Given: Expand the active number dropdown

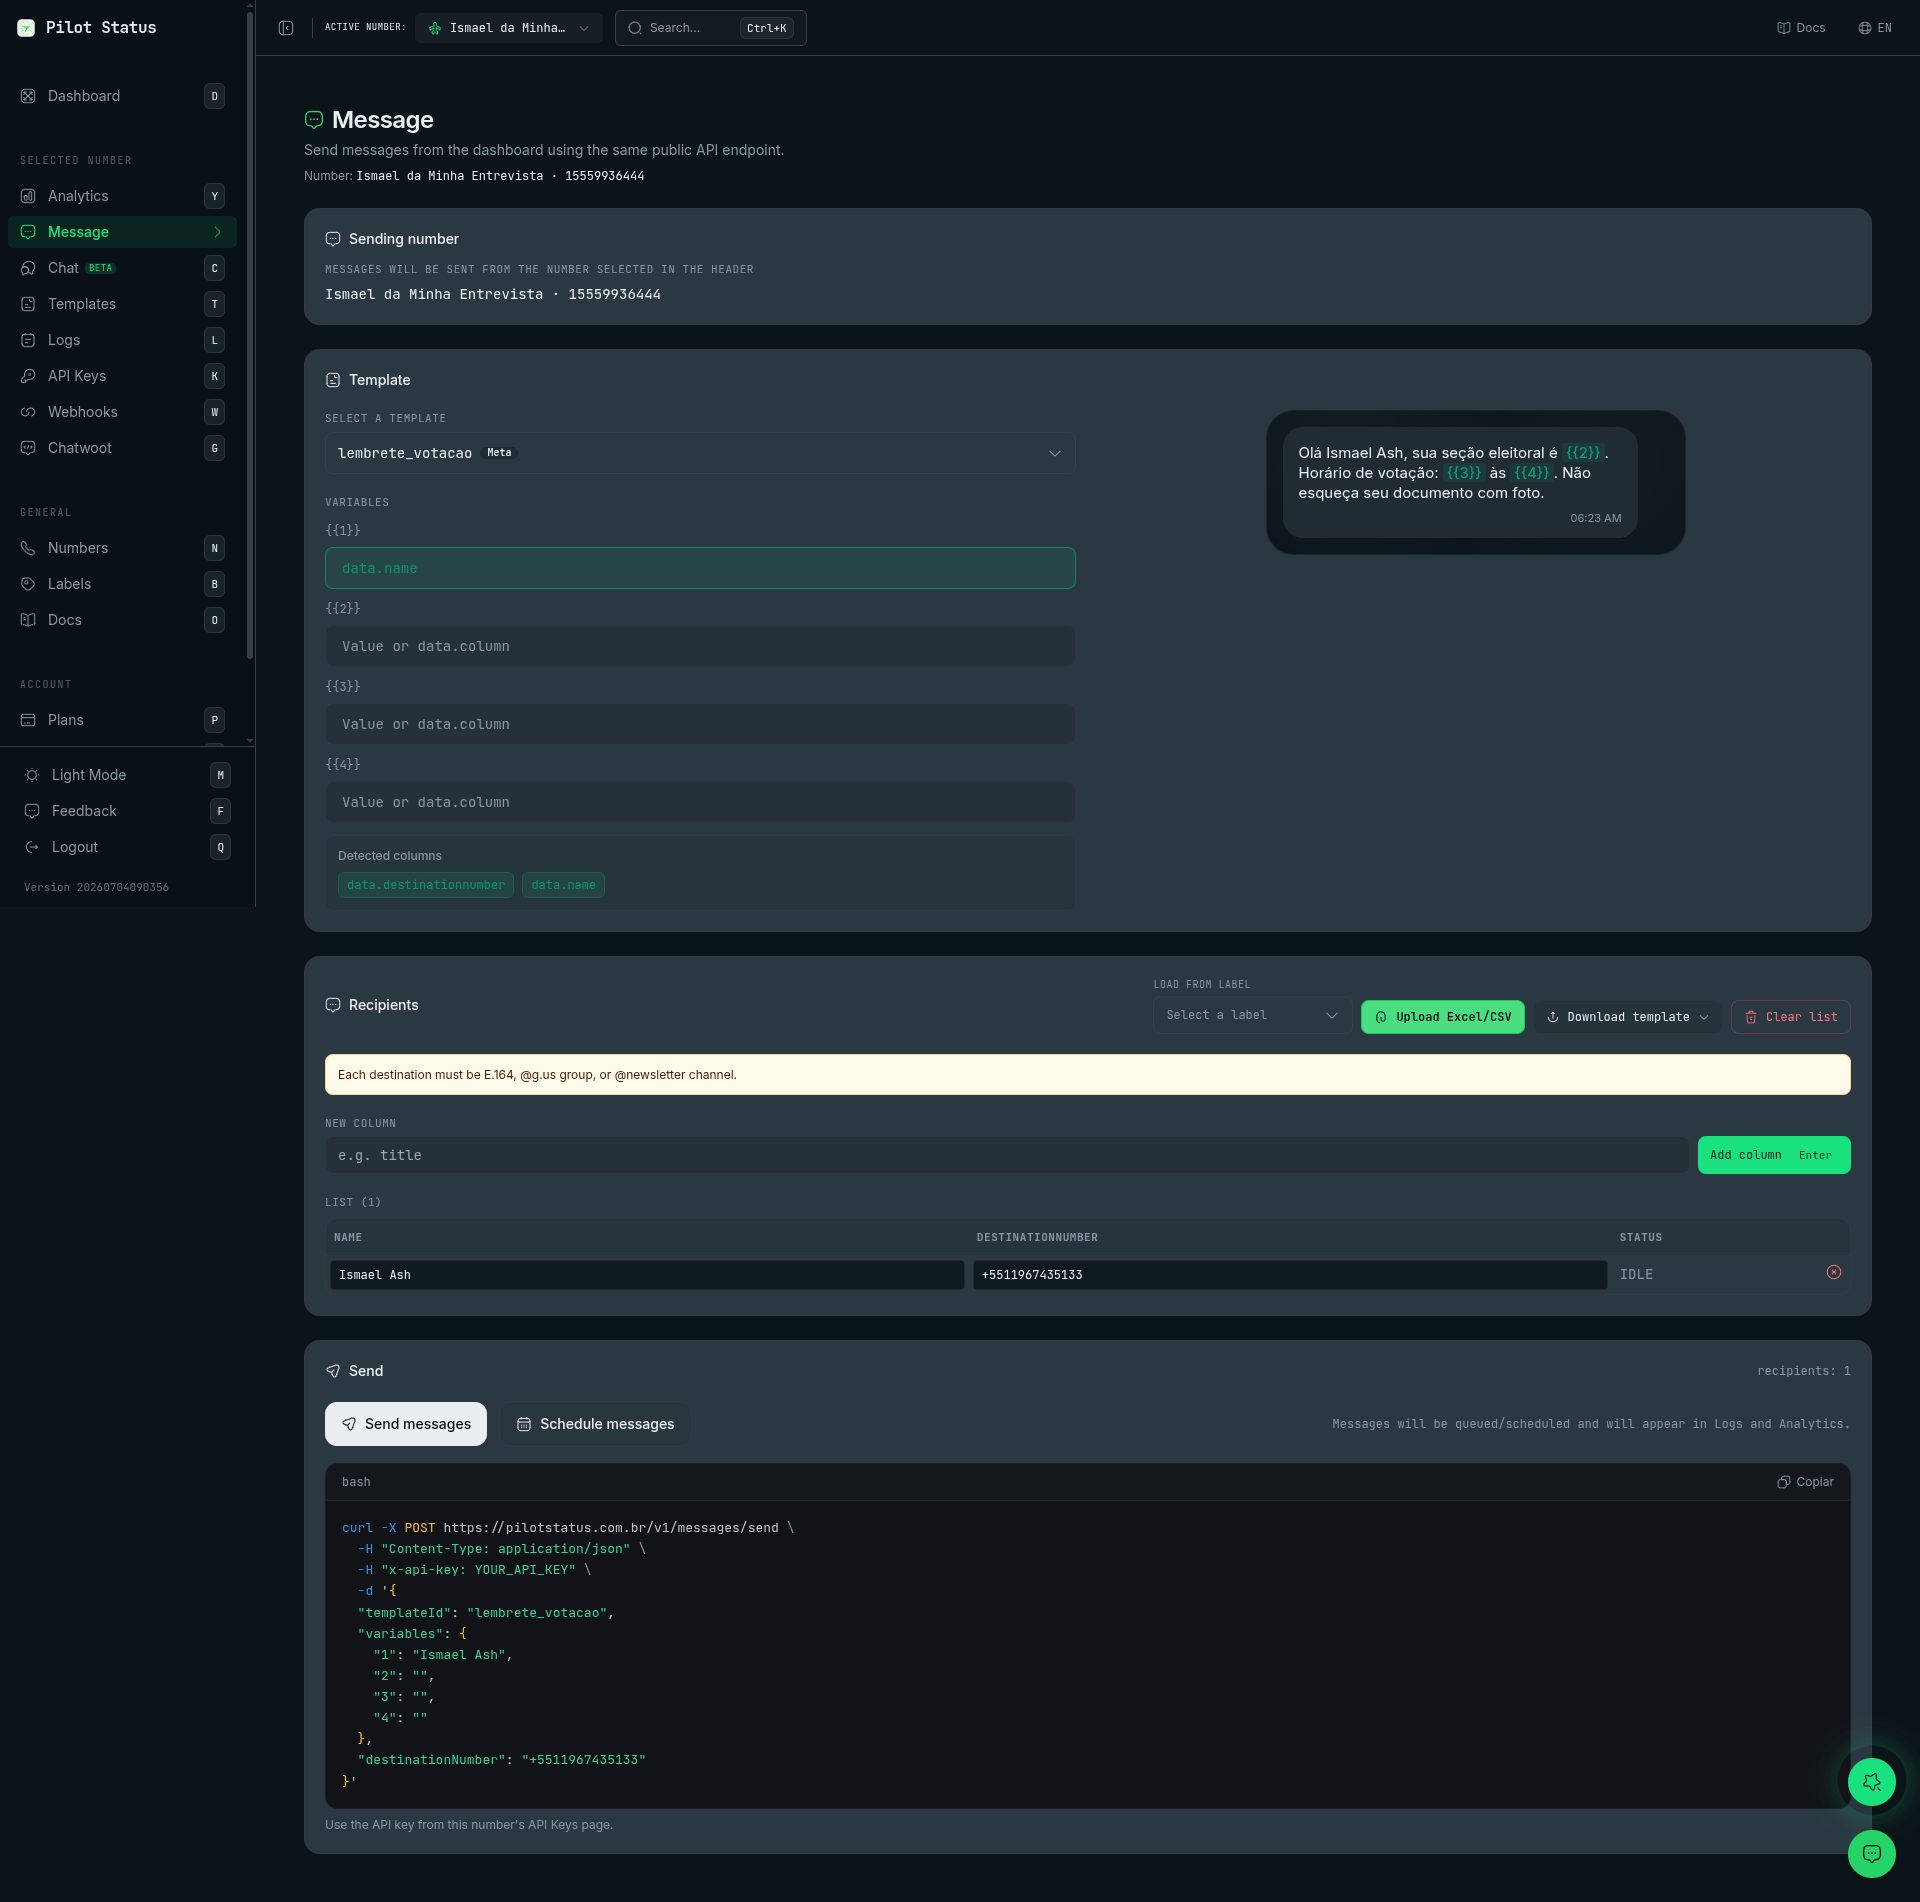Looking at the screenshot, I should click(x=509, y=28).
